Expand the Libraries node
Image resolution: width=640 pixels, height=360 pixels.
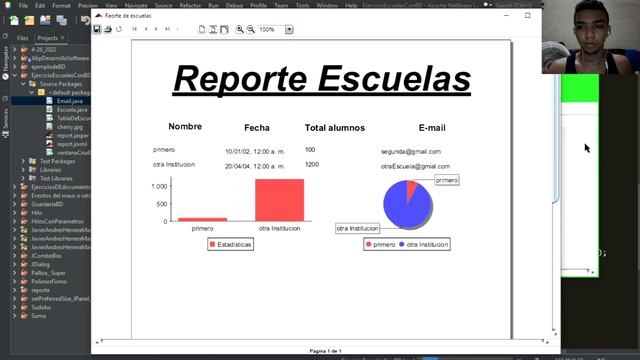click(23, 170)
